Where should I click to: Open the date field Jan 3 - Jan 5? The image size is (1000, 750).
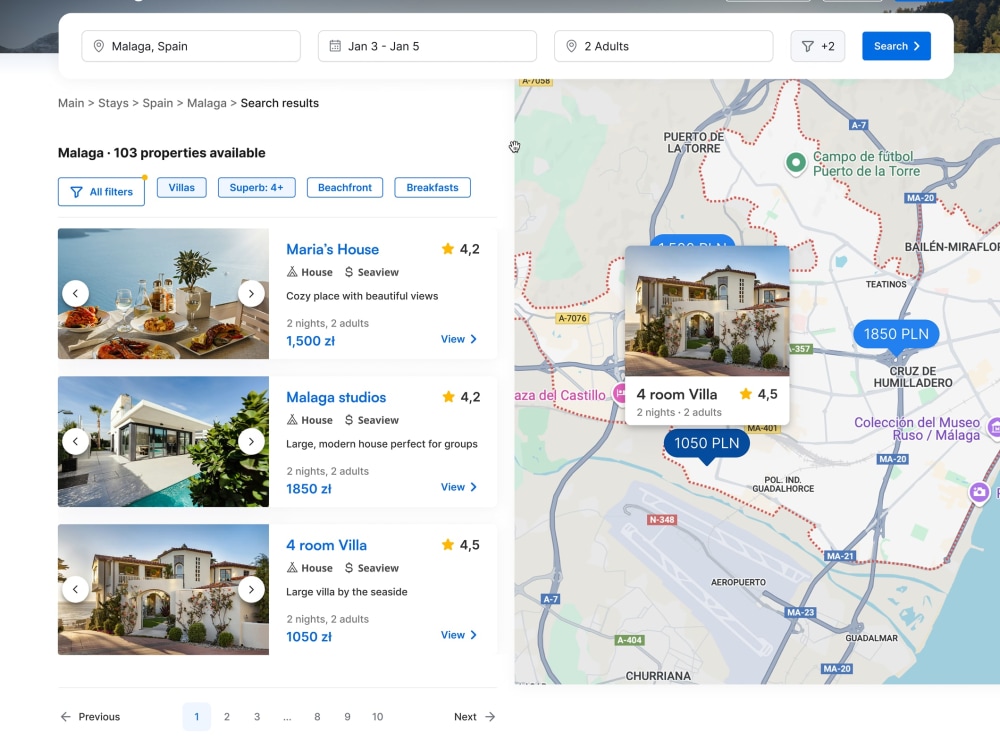427,46
